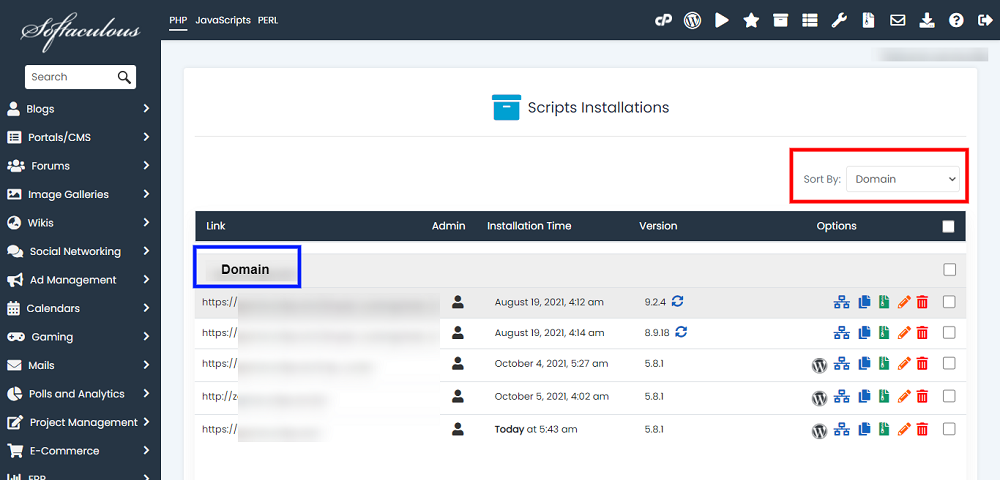Check the box for October 4 5:27 am row
Viewport: 1000px width, 480px height.
949,363
